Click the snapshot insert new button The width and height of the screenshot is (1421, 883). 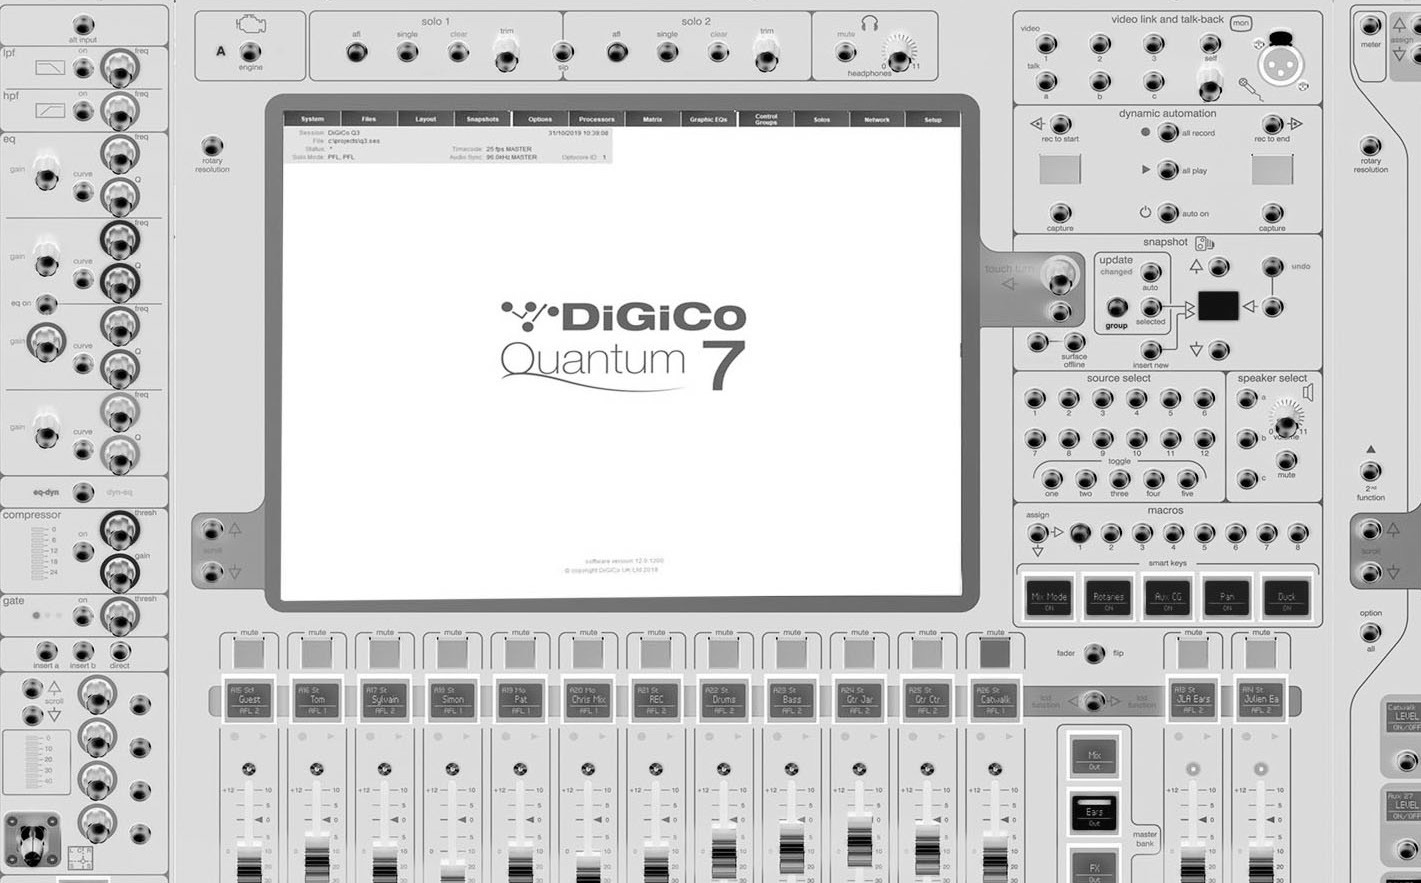point(1151,350)
